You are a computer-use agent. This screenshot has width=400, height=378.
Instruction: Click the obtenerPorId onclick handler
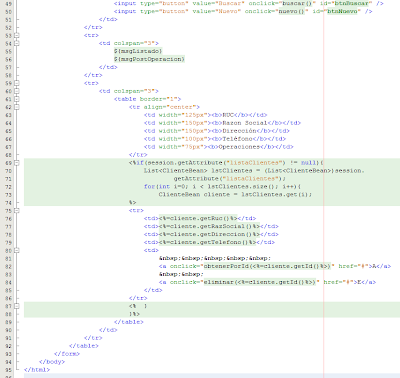click(x=267, y=266)
